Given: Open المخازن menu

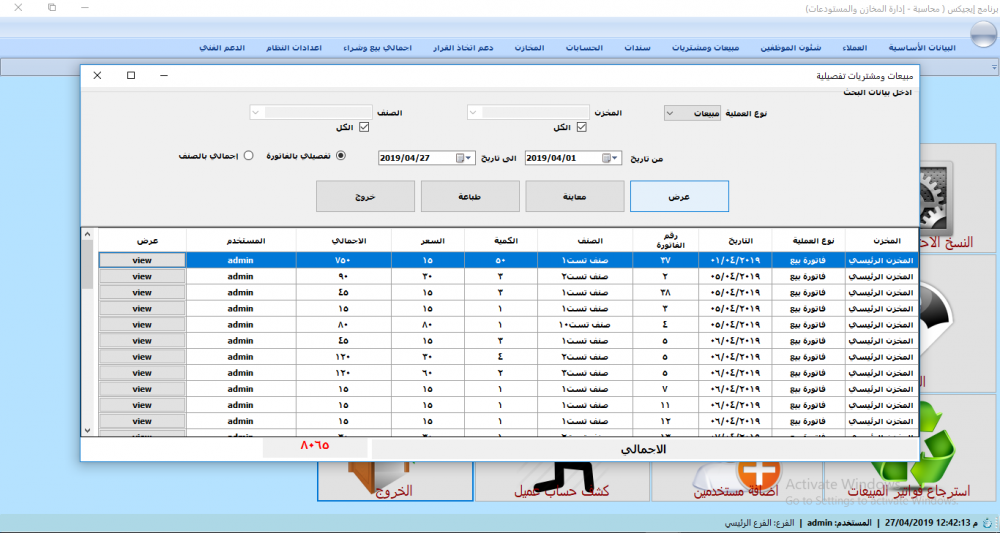Looking at the screenshot, I should pos(529,48).
